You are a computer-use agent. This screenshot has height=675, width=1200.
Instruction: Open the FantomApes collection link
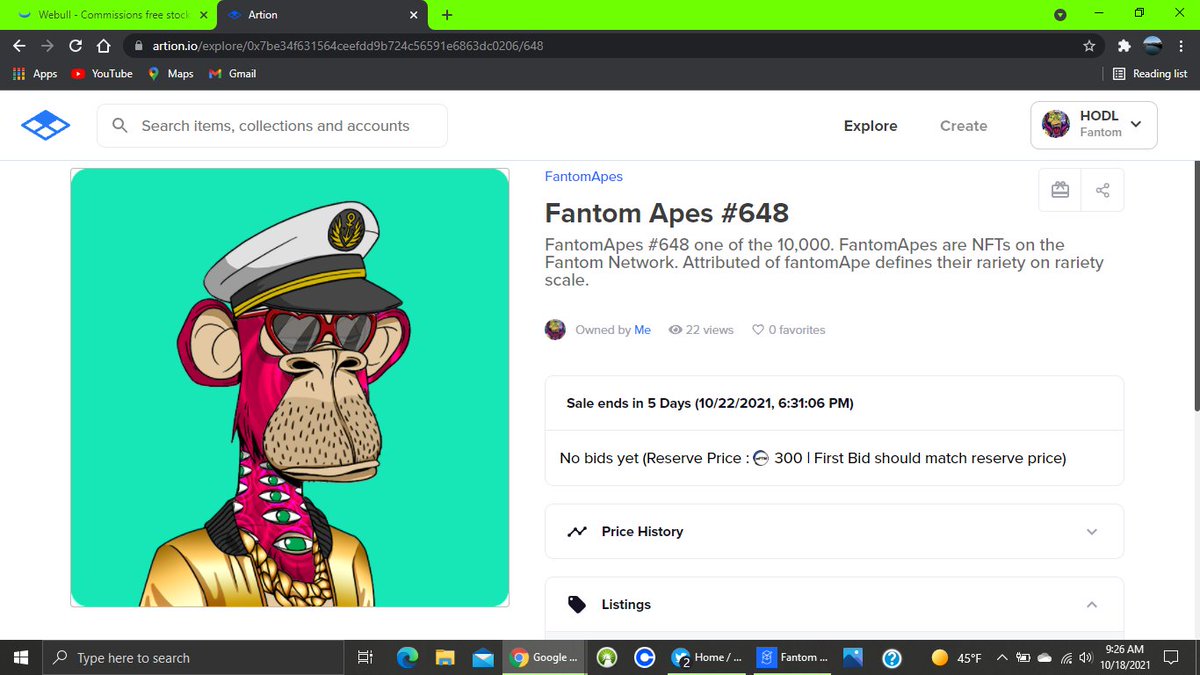pos(584,176)
